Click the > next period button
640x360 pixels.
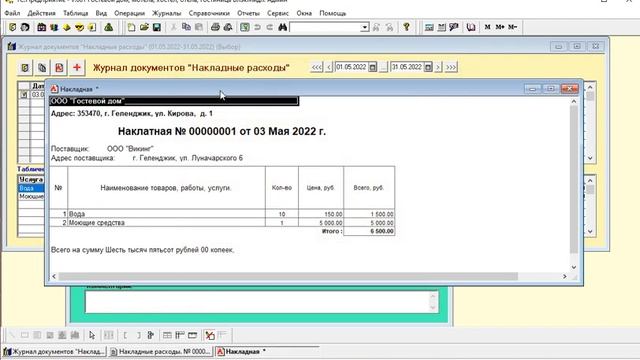(x=438, y=67)
